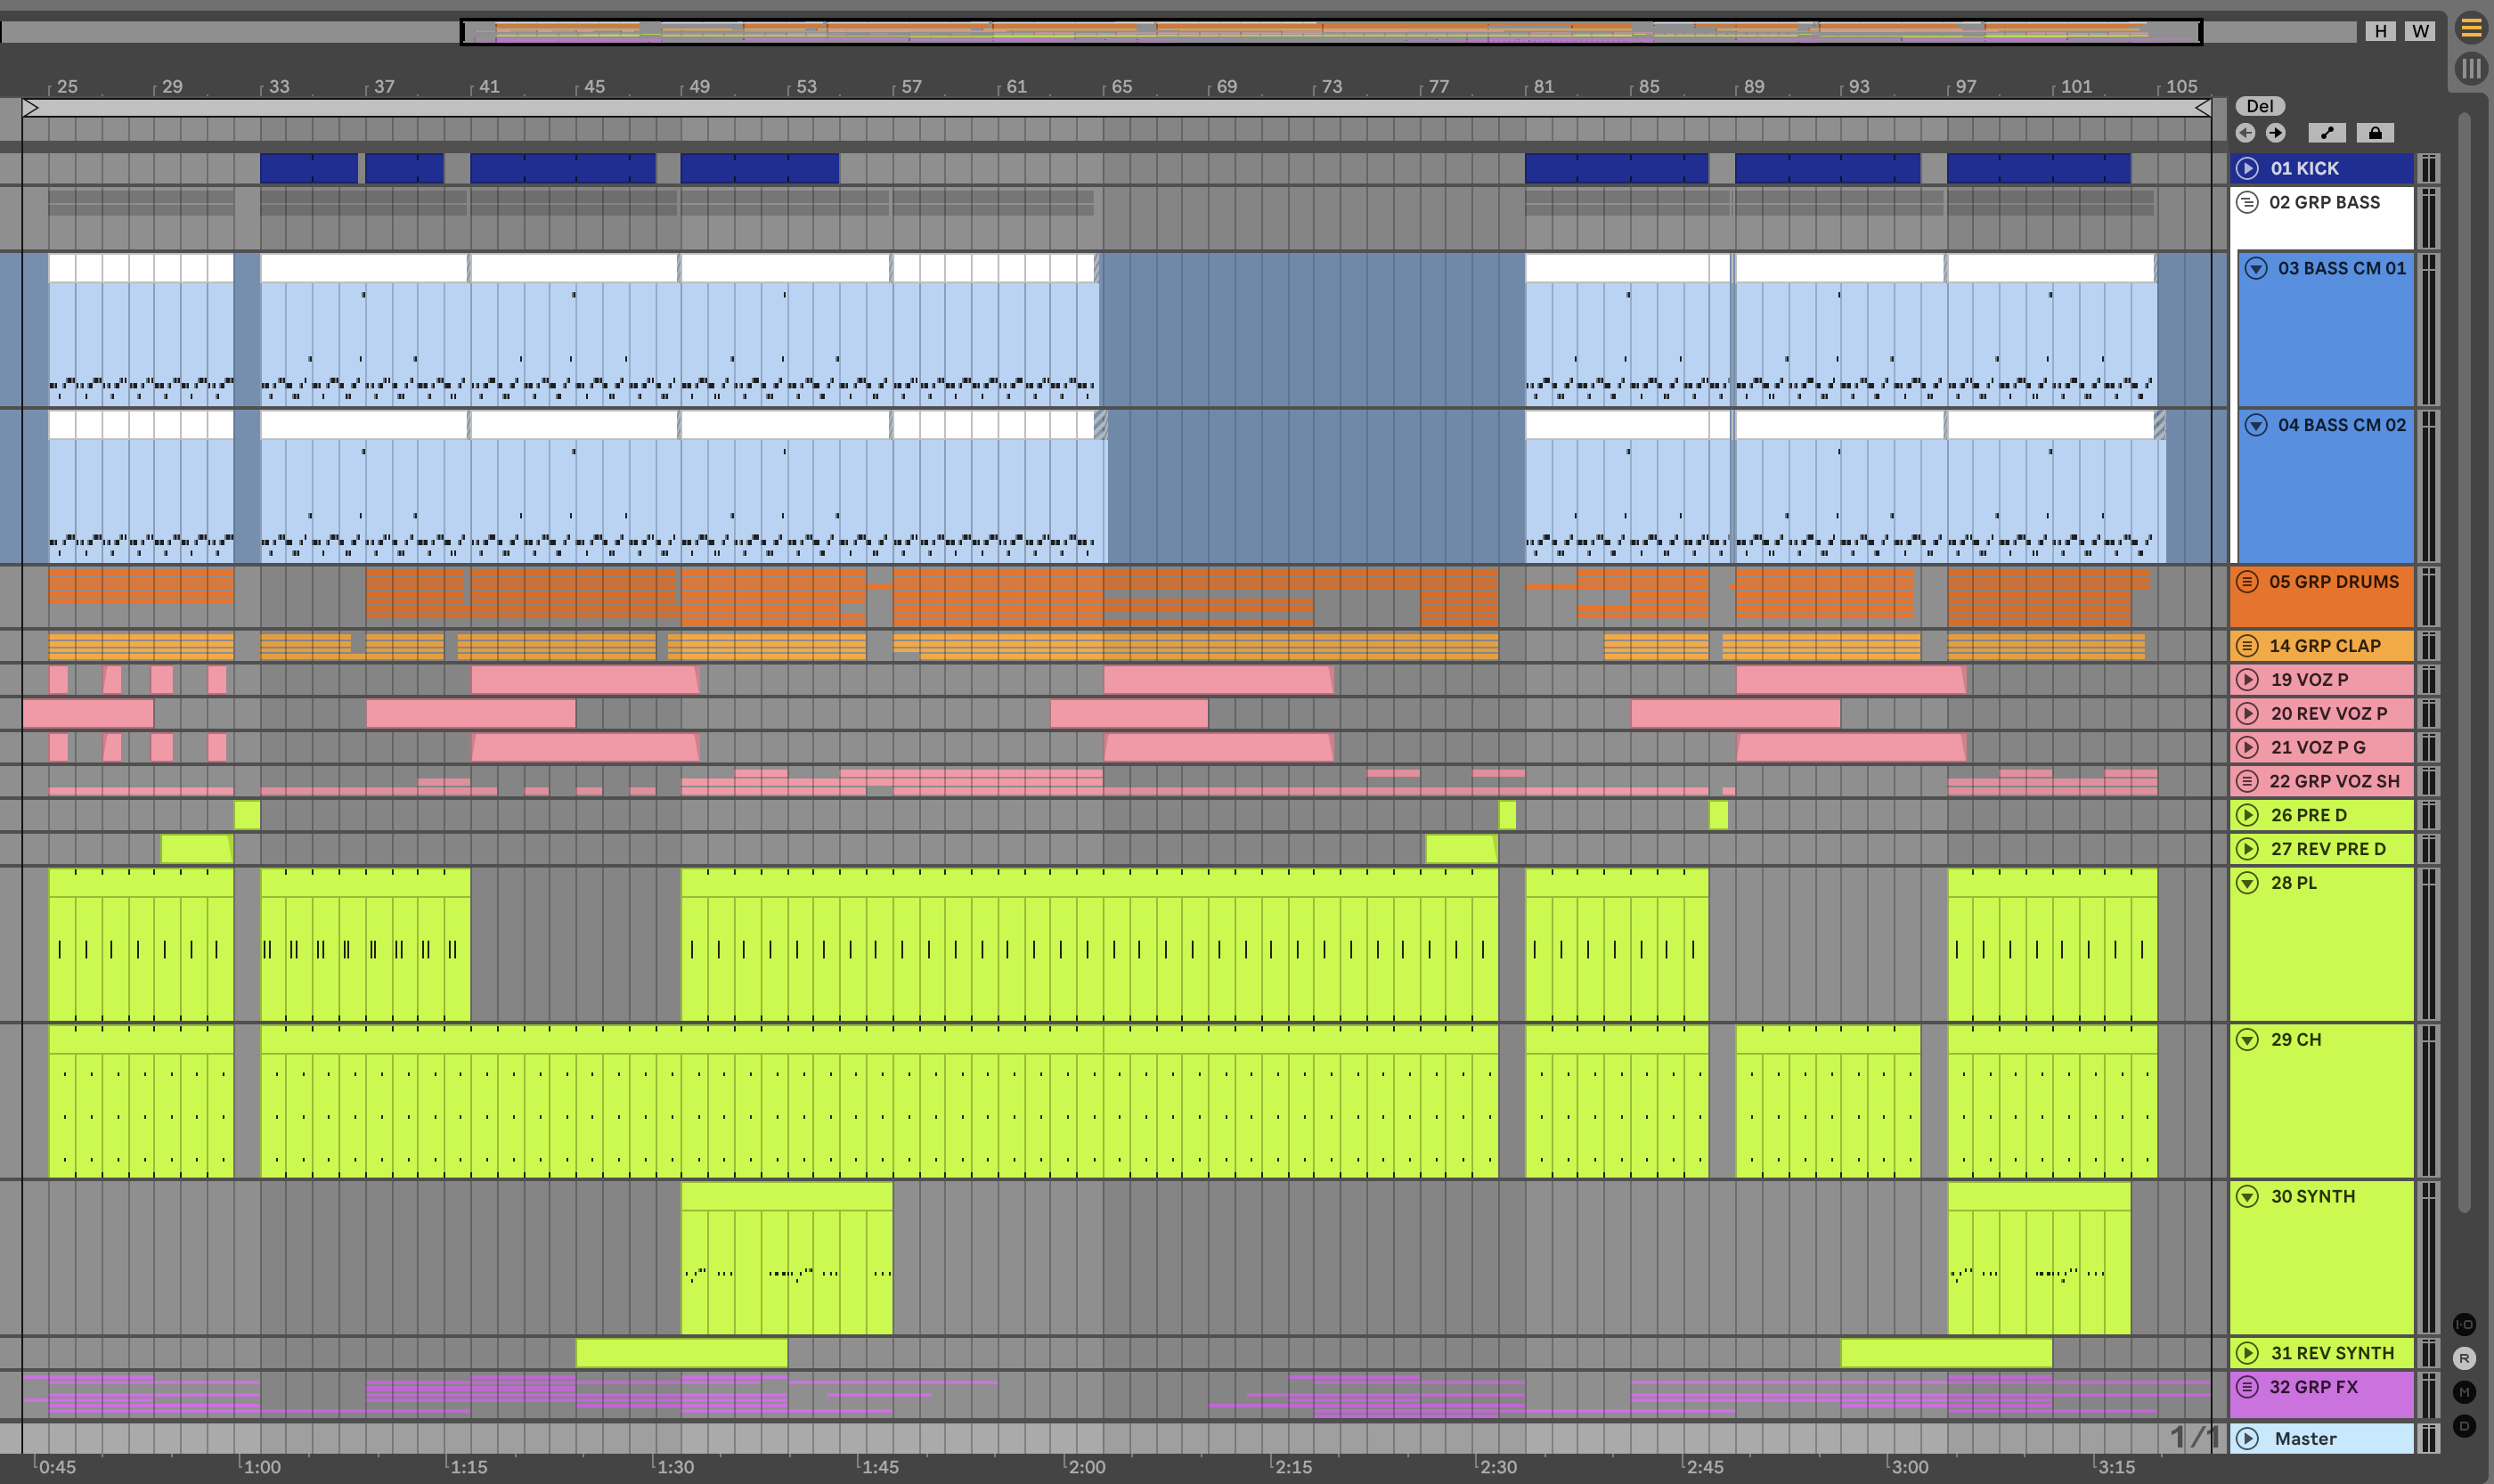Unfold the 05 GRP DRUMS group
The image size is (2494, 1484).
click(x=2247, y=582)
